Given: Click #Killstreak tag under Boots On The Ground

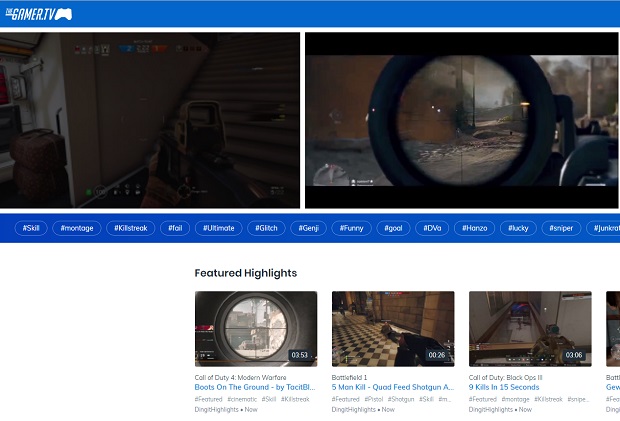Looking at the screenshot, I should coord(295,399).
